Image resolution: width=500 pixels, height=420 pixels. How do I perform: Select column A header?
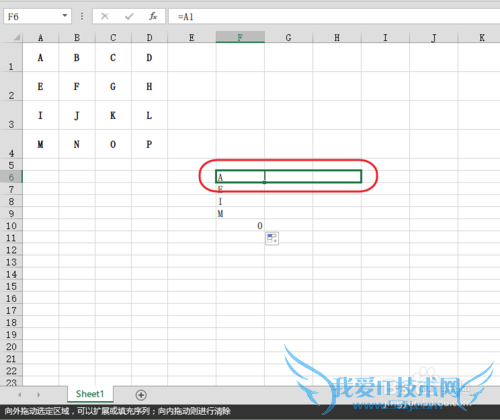pos(41,38)
